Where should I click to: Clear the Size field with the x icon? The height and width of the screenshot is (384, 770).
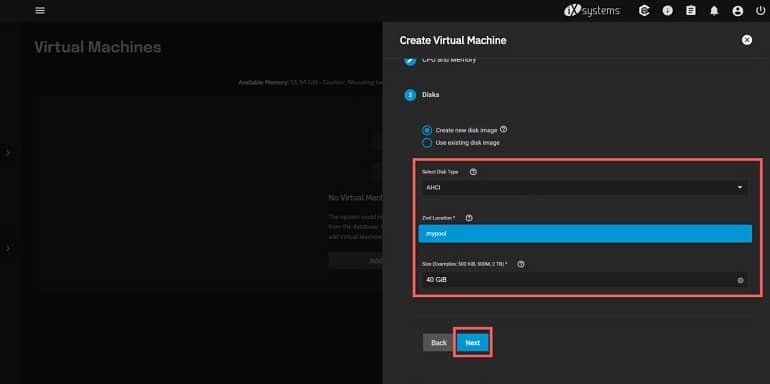pyautogui.click(x=740, y=280)
